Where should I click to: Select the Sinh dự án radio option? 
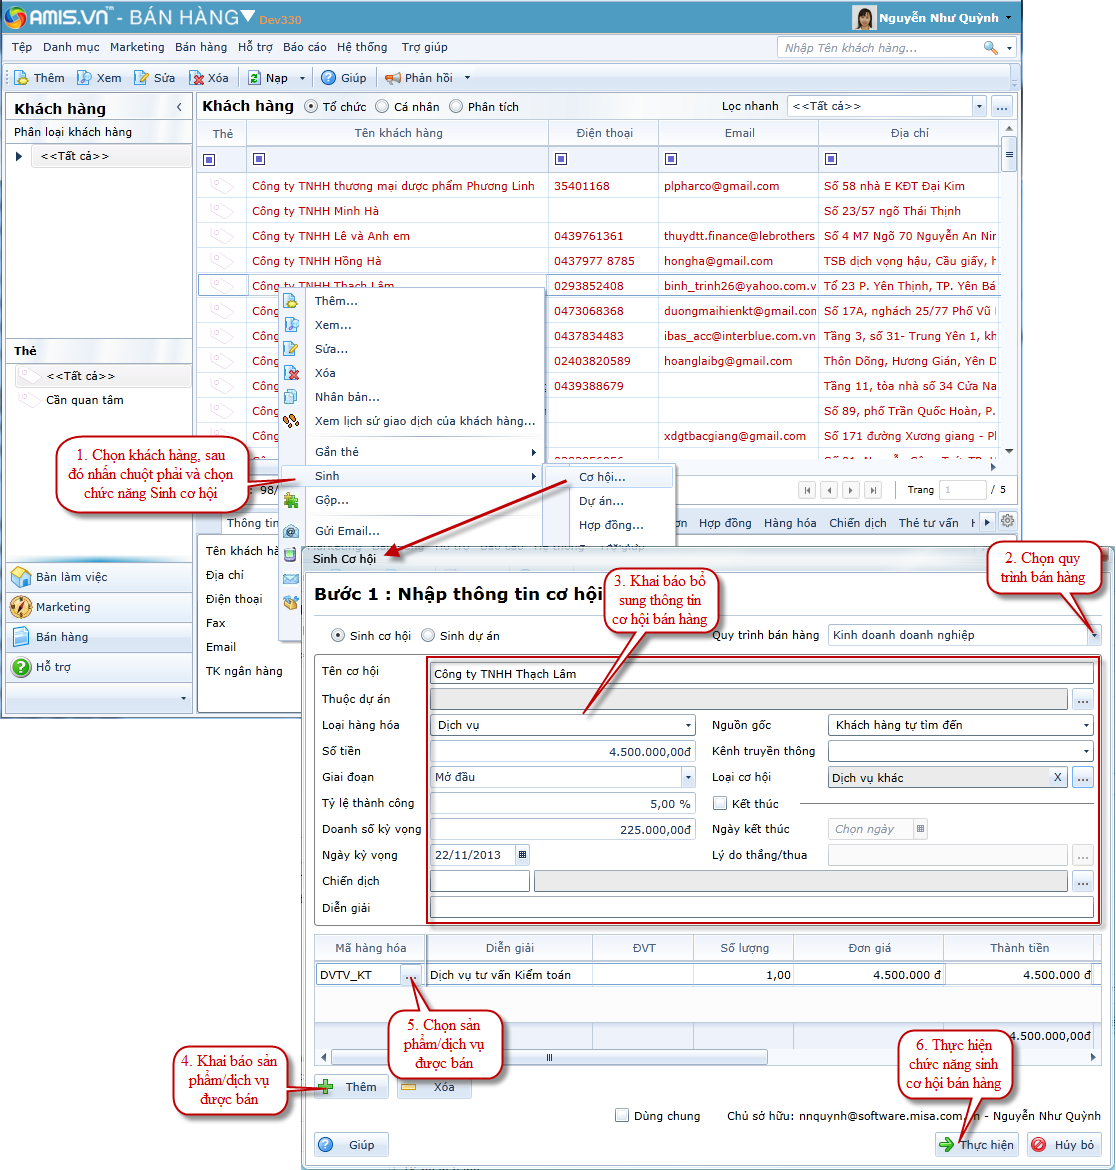tap(428, 635)
